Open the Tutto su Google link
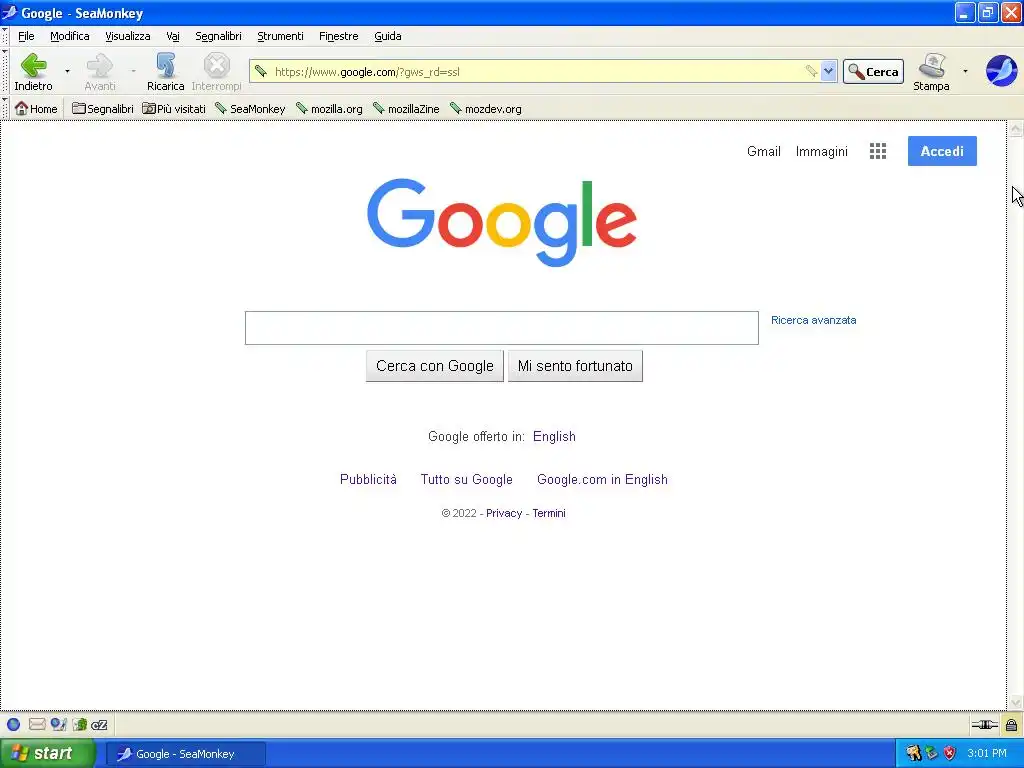The width and height of the screenshot is (1024, 768). tap(466, 479)
